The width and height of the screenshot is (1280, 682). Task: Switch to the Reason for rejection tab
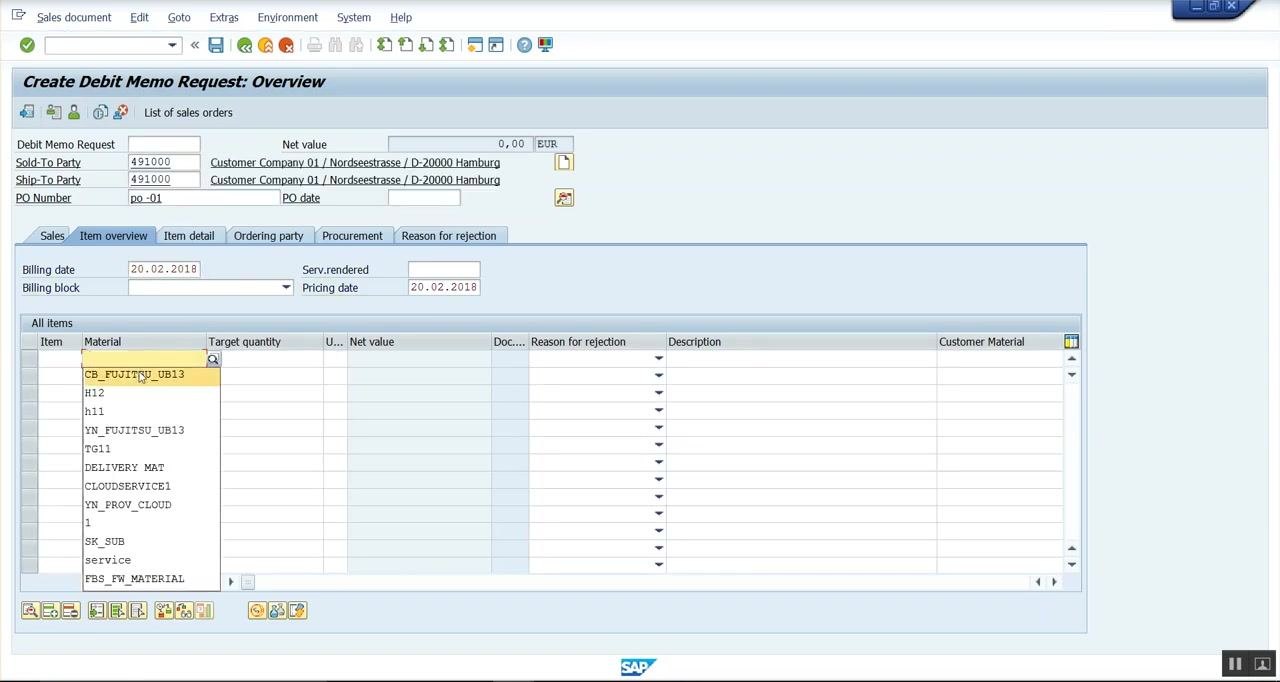(x=449, y=236)
